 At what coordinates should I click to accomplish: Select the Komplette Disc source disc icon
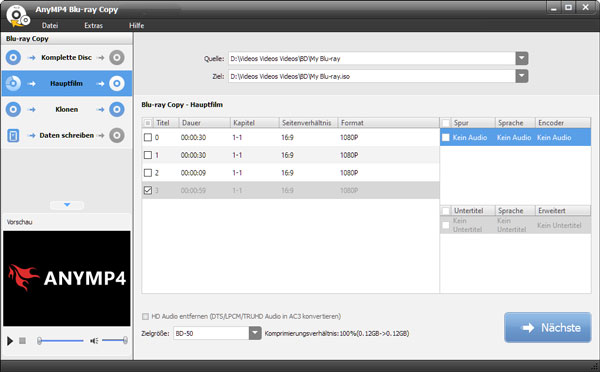(x=13, y=58)
